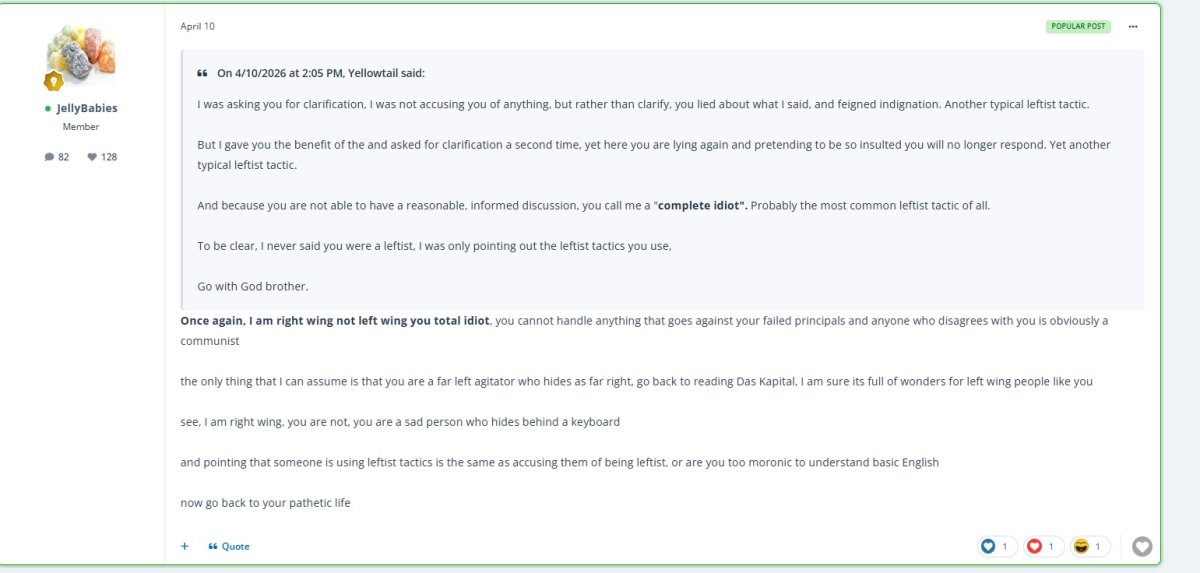Toggle the plus multiquote button

coord(184,546)
